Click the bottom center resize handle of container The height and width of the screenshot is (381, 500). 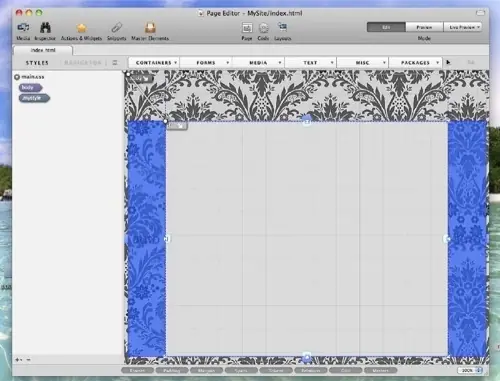tap(307, 358)
